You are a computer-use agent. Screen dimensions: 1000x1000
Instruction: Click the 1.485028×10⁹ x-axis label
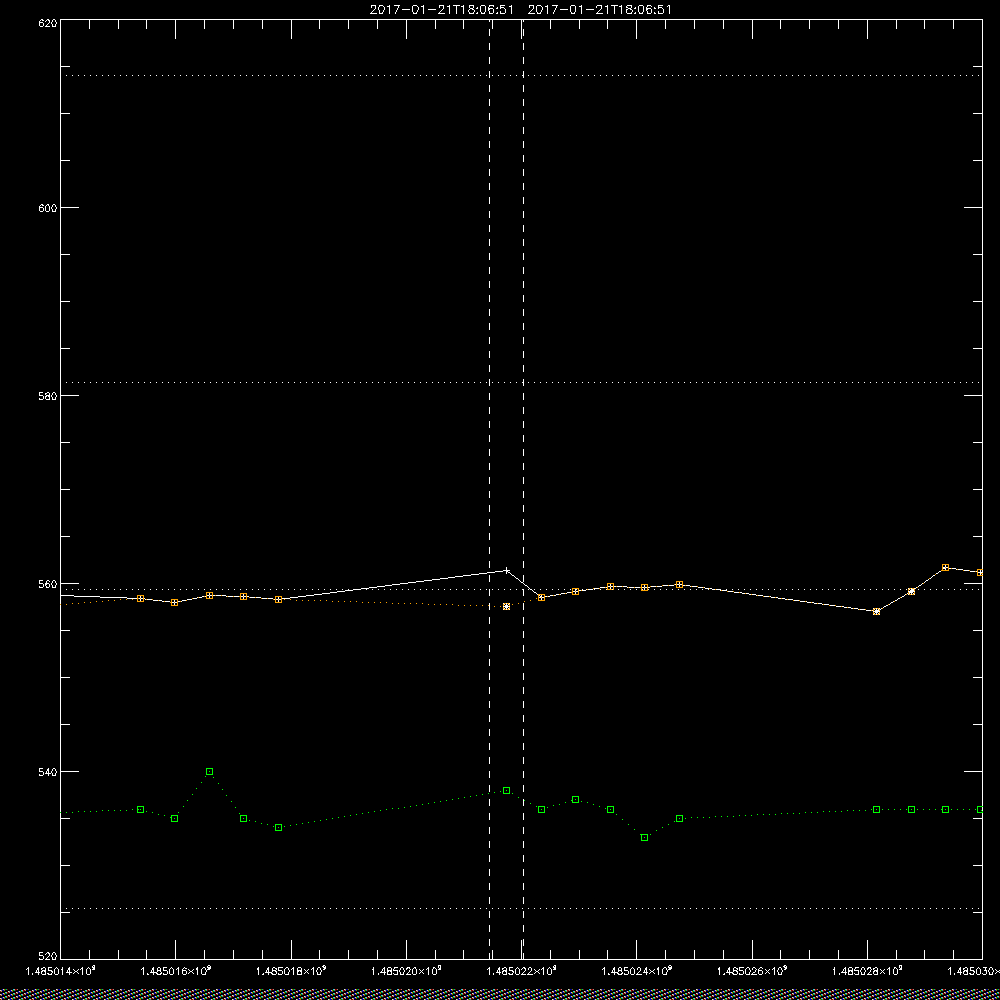coord(868,971)
